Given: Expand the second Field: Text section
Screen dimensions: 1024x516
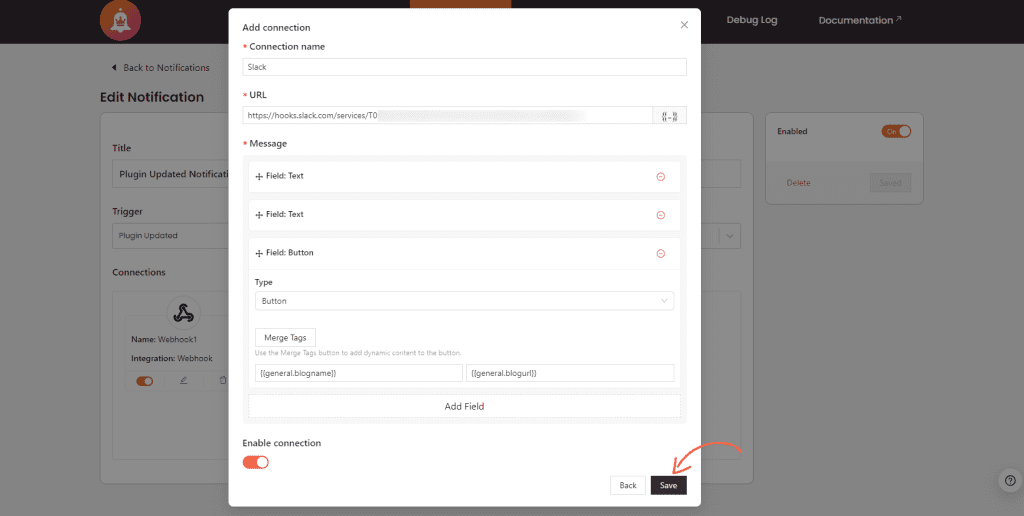Looking at the screenshot, I should tap(464, 215).
